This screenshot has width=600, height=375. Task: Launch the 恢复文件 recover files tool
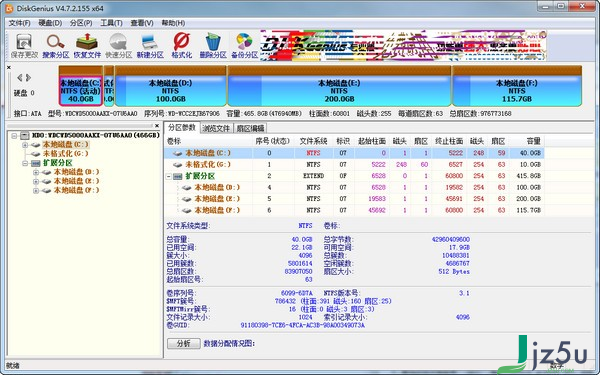coord(87,46)
